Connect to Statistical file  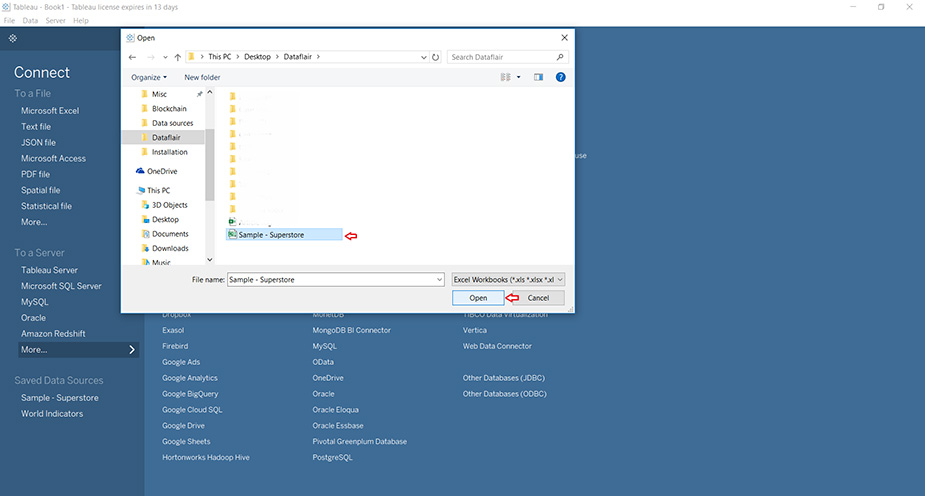tap(46, 206)
